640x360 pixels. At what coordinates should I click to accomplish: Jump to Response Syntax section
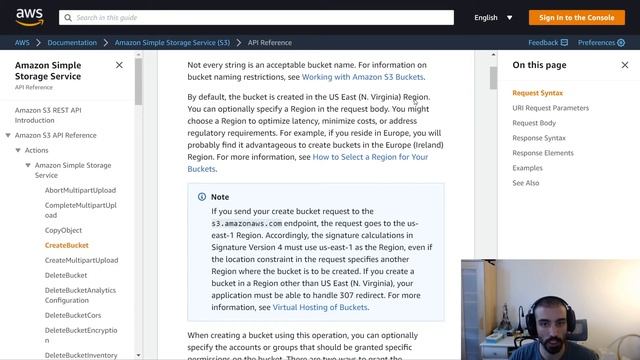[539, 138]
